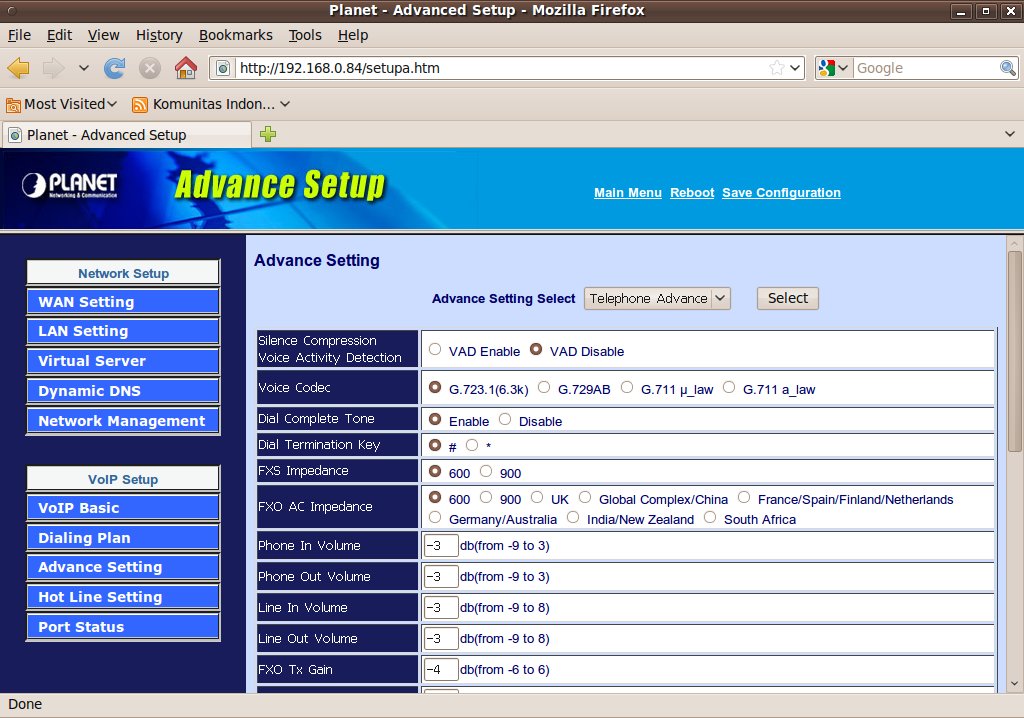Select Disable for Dial Complete Tone
The width and height of the screenshot is (1024, 718).
(505, 420)
